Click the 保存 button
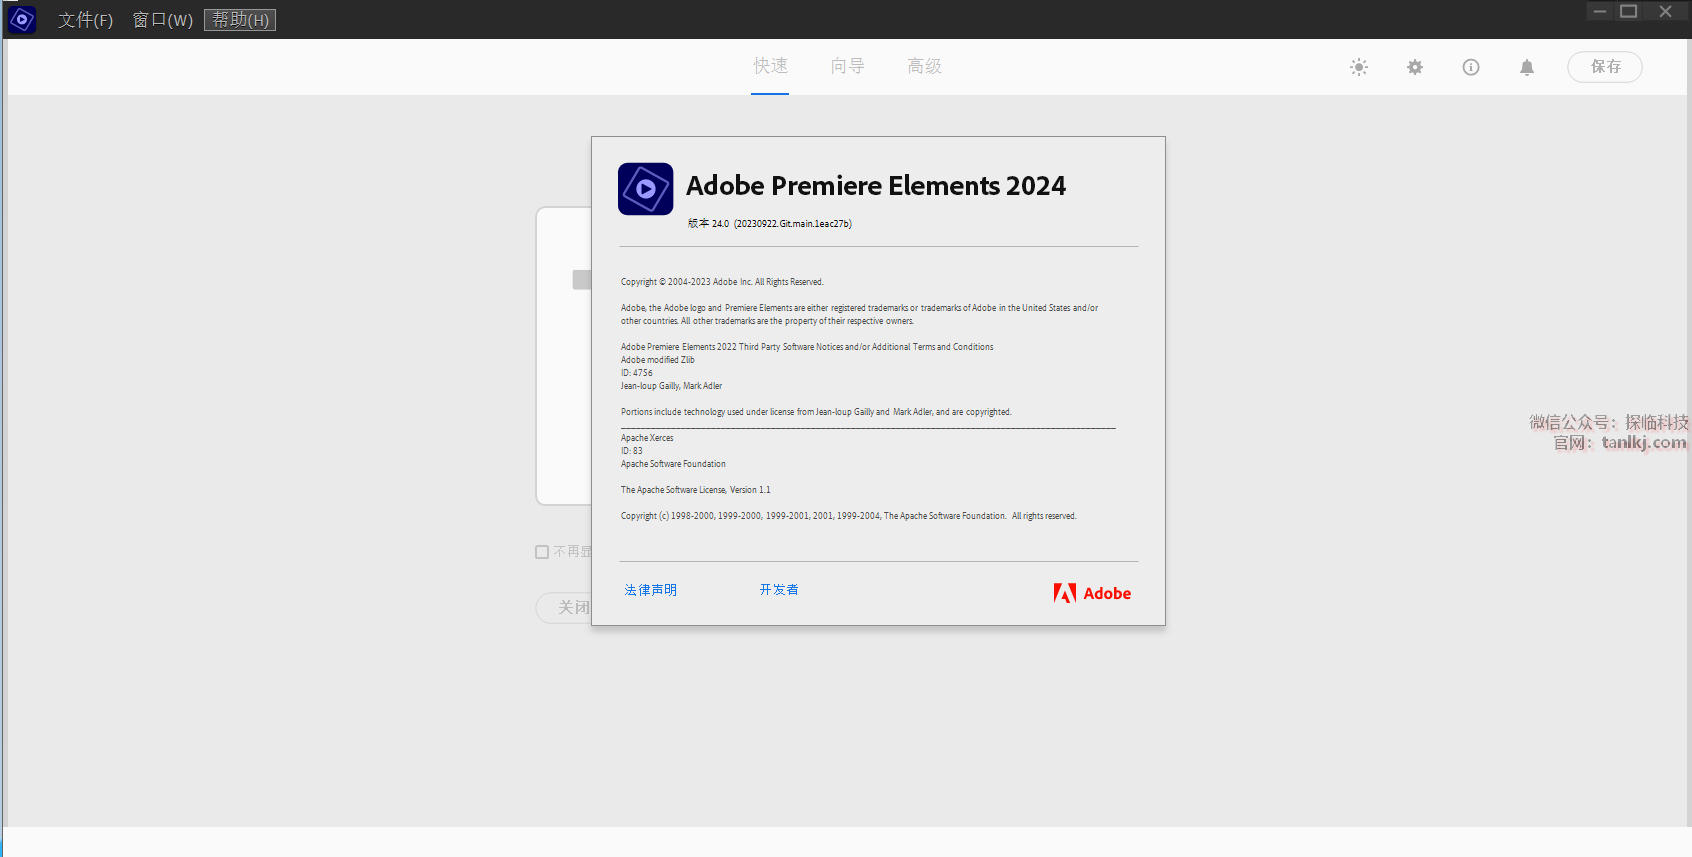This screenshot has width=1692, height=857. coord(1605,67)
